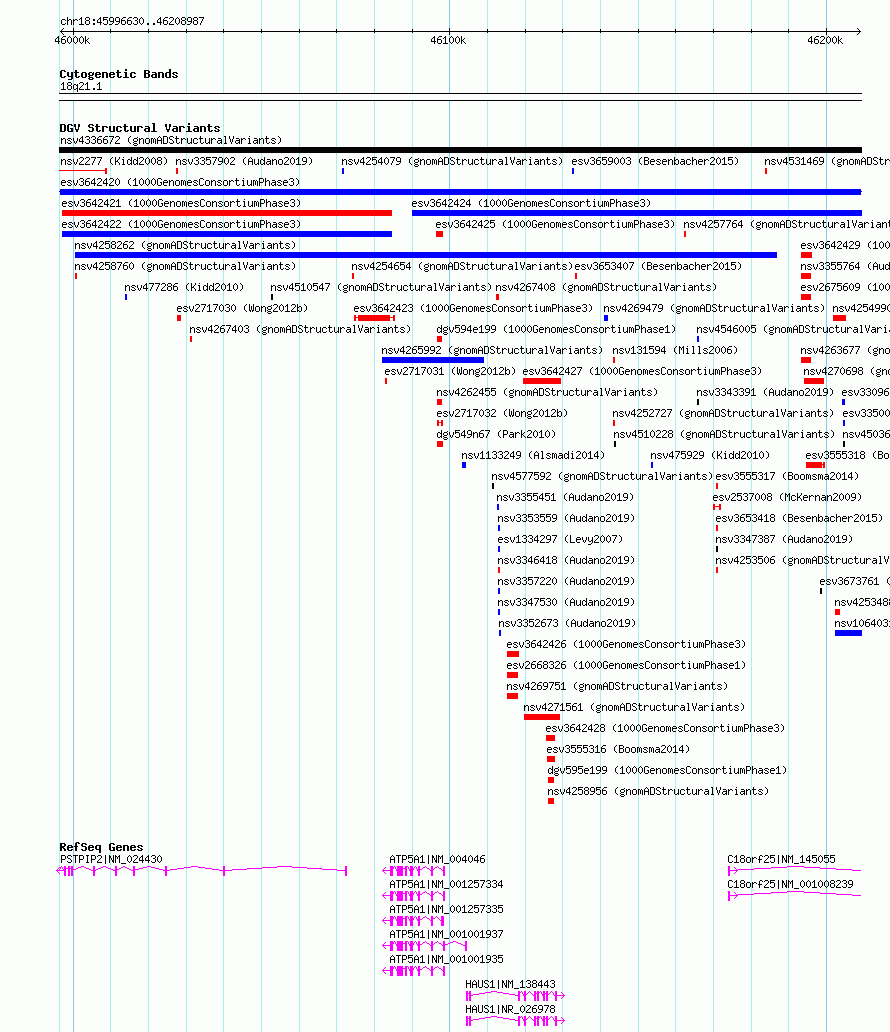
Task: Open nsv4254079 gnomAD variant label
Action: coord(452,161)
